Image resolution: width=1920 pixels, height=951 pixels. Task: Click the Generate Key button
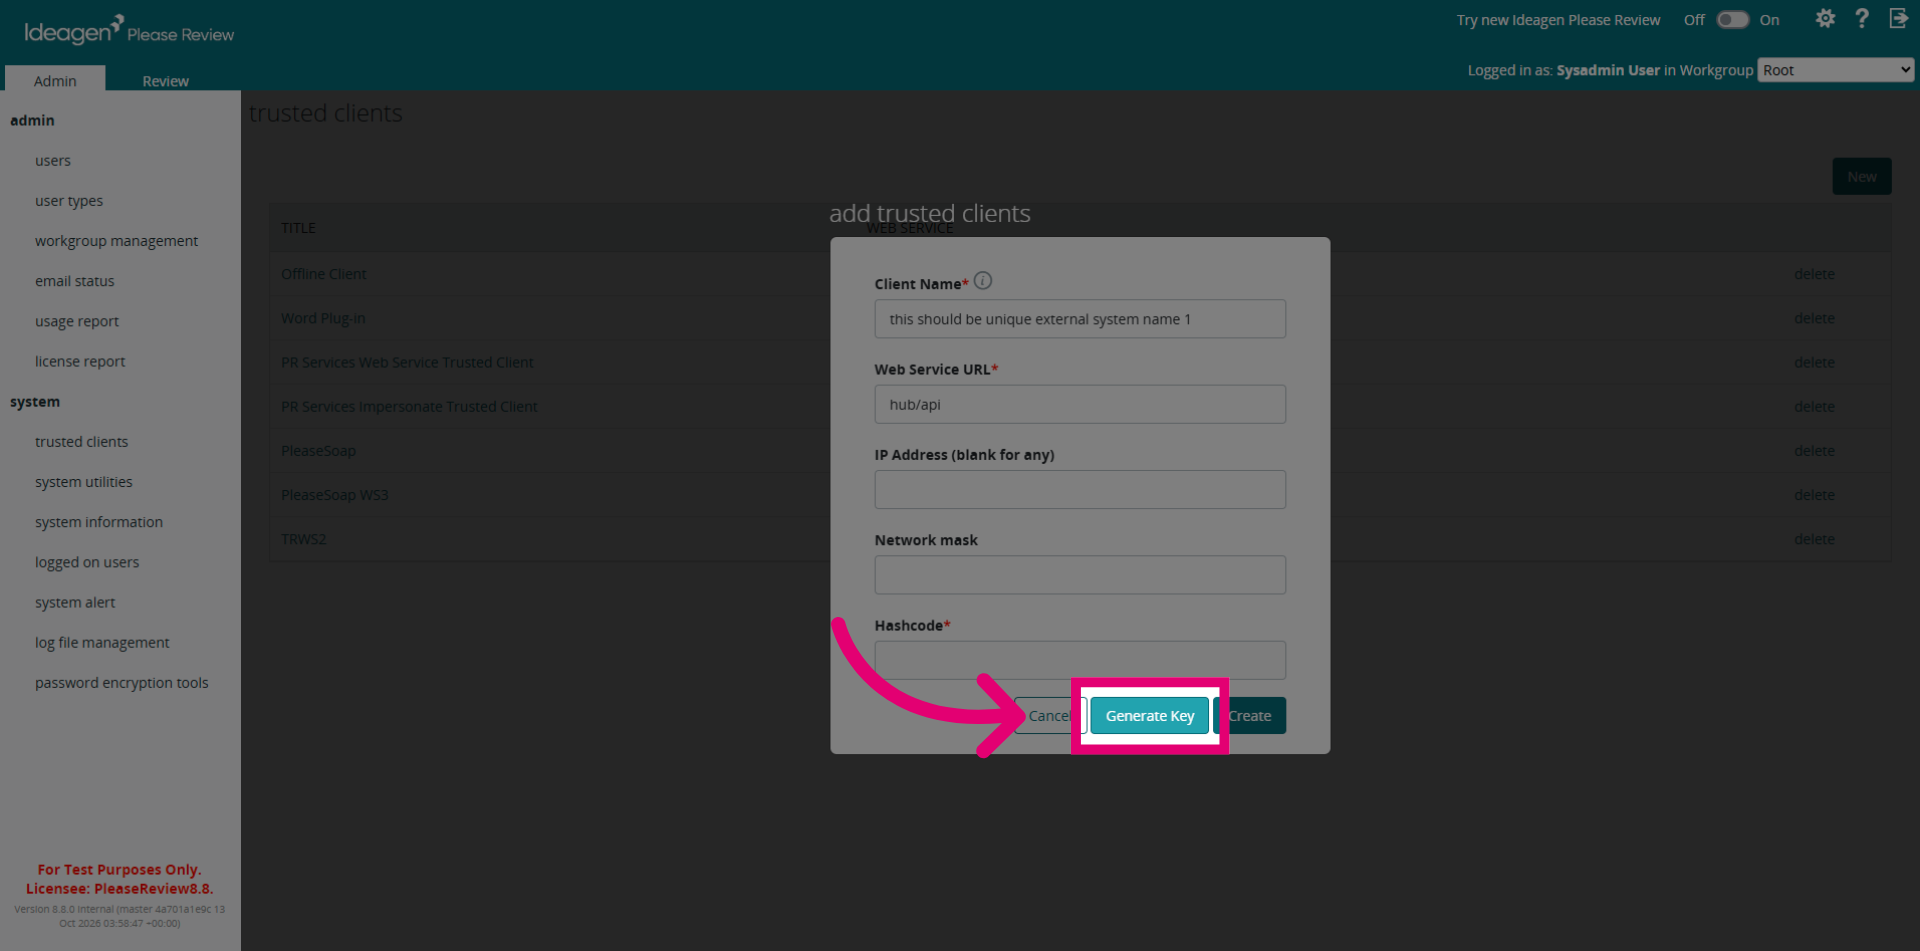pos(1150,716)
